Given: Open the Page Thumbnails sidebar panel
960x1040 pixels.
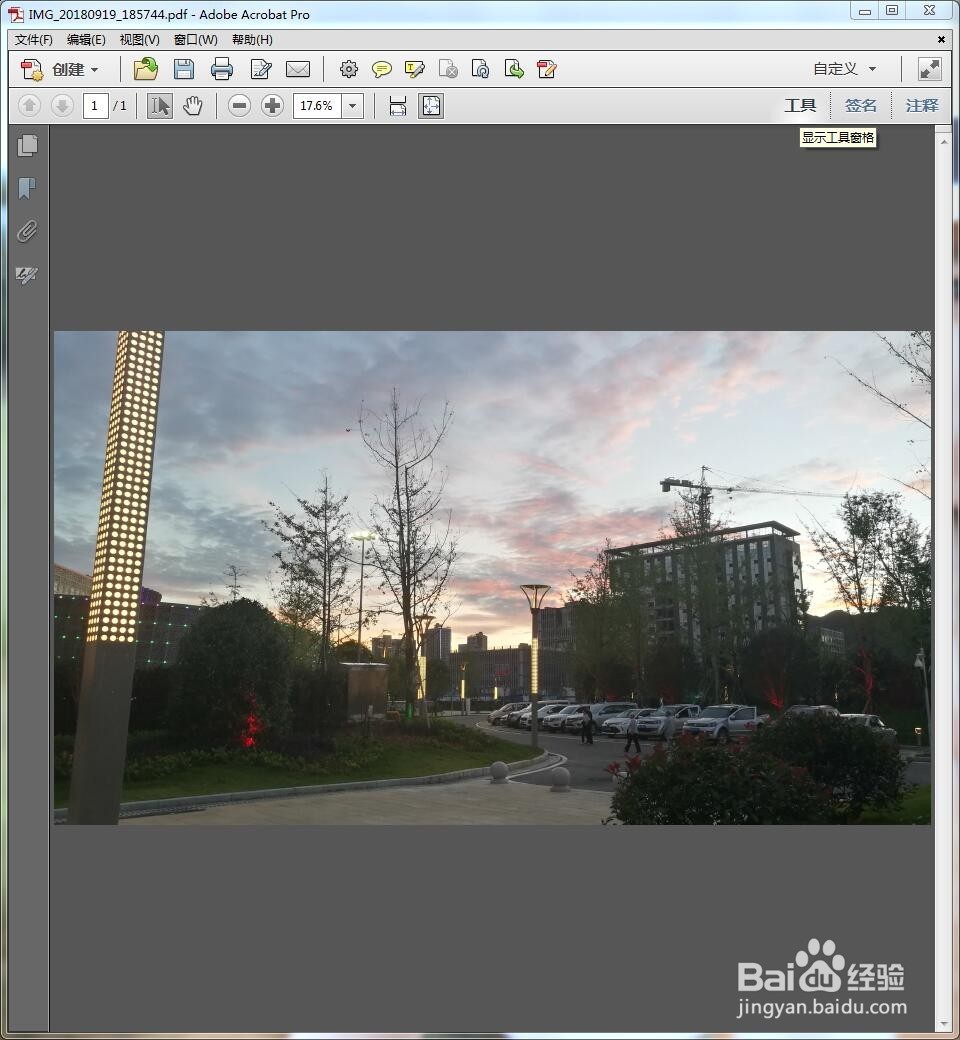Looking at the screenshot, I should point(27,144).
